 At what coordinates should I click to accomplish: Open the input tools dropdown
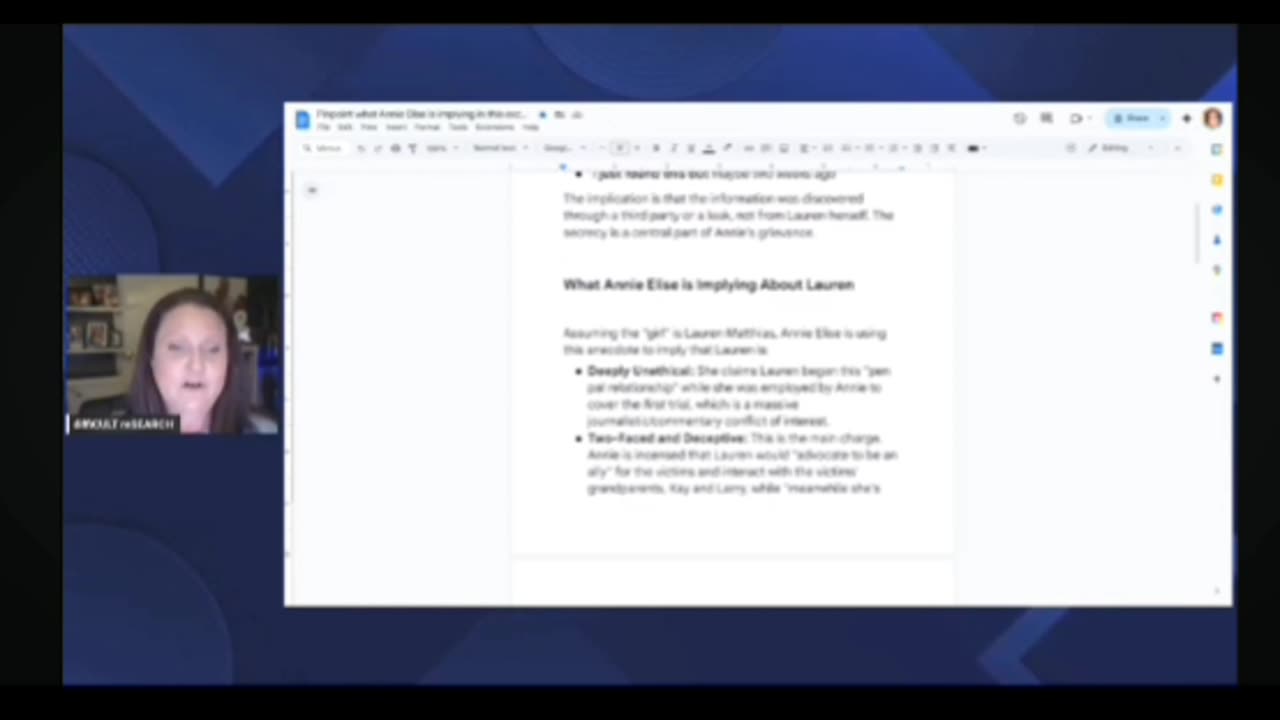tap(977, 148)
